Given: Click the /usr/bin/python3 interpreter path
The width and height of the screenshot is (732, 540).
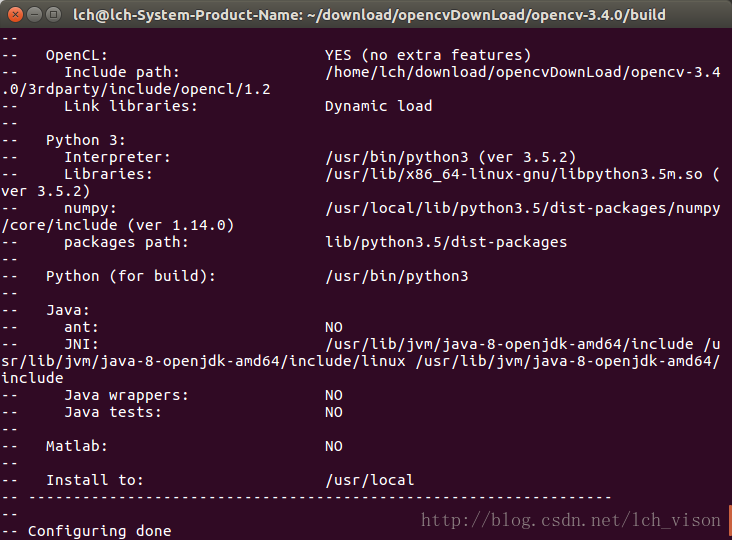Looking at the screenshot, I should coord(397,157).
